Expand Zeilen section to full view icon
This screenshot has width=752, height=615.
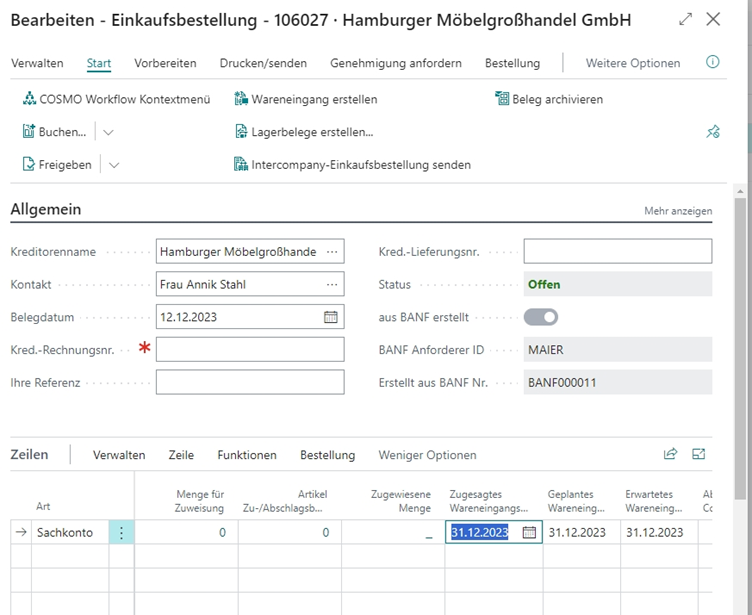699,454
